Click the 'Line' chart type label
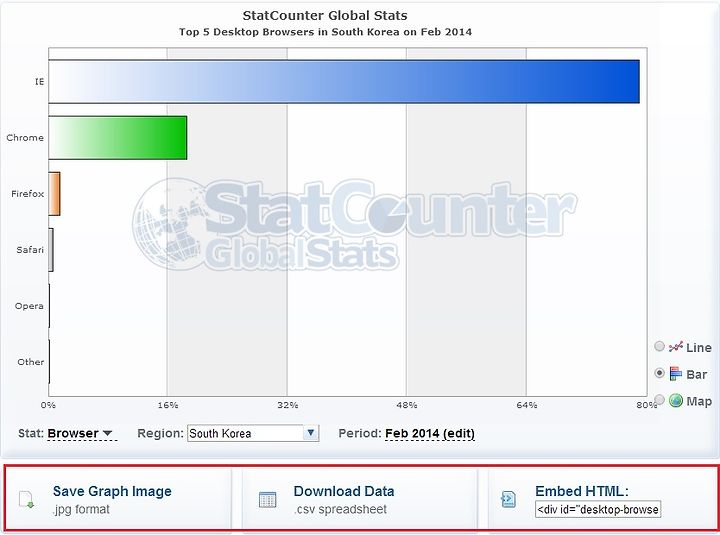The width and height of the screenshot is (720, 535). (x=699, y=348)
